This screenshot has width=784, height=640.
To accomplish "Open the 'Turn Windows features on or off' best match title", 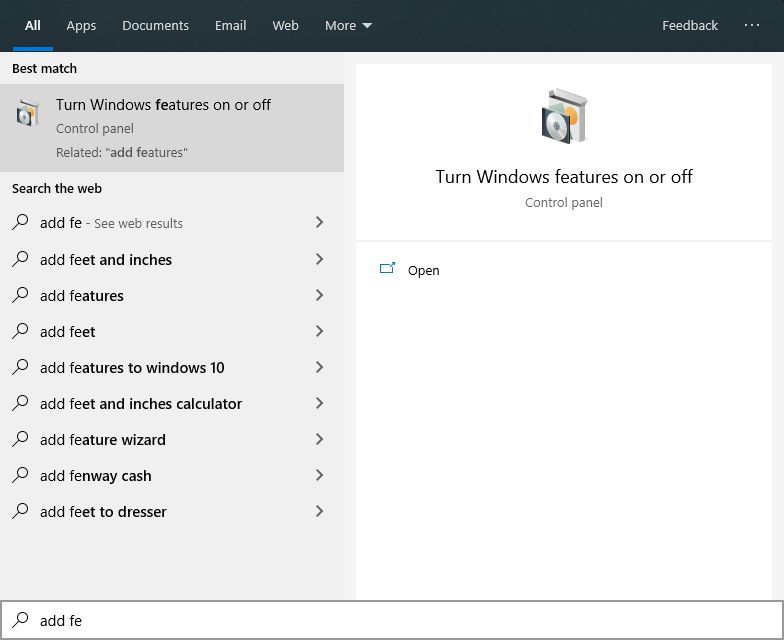I will coord(163,105).
